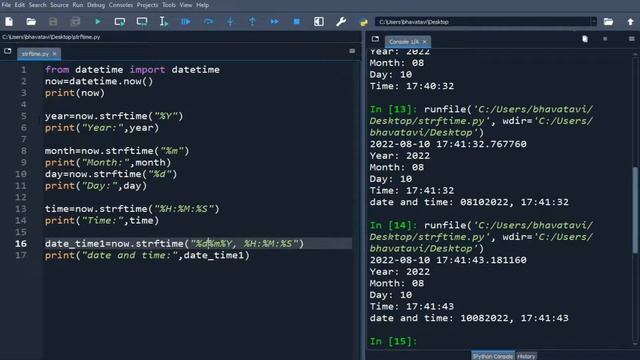This screenshot has height=360, width=640.
Task: Click In [14] runfile console entry
Action: coord(481,237)
